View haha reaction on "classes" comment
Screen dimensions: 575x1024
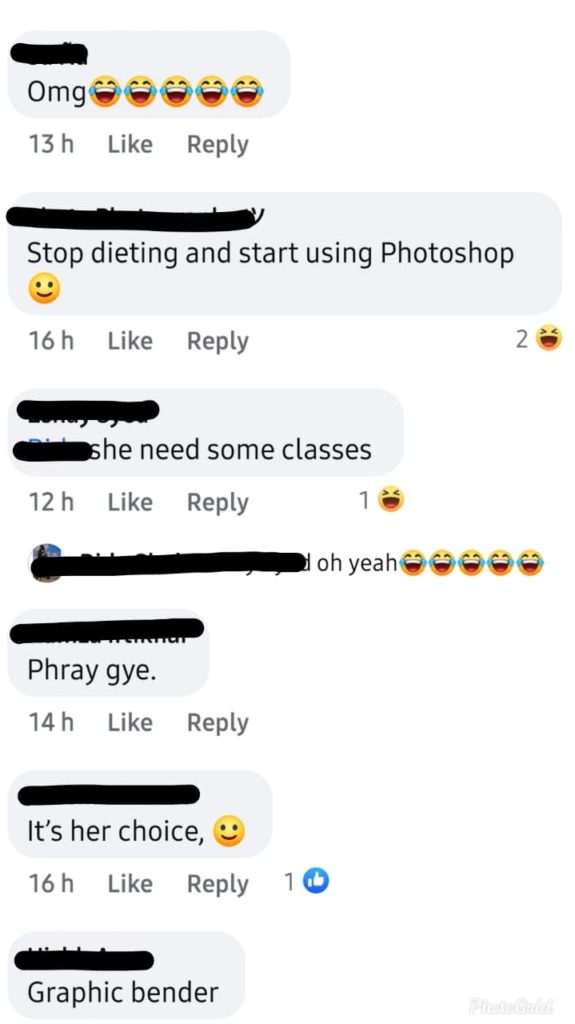point(382,500)
